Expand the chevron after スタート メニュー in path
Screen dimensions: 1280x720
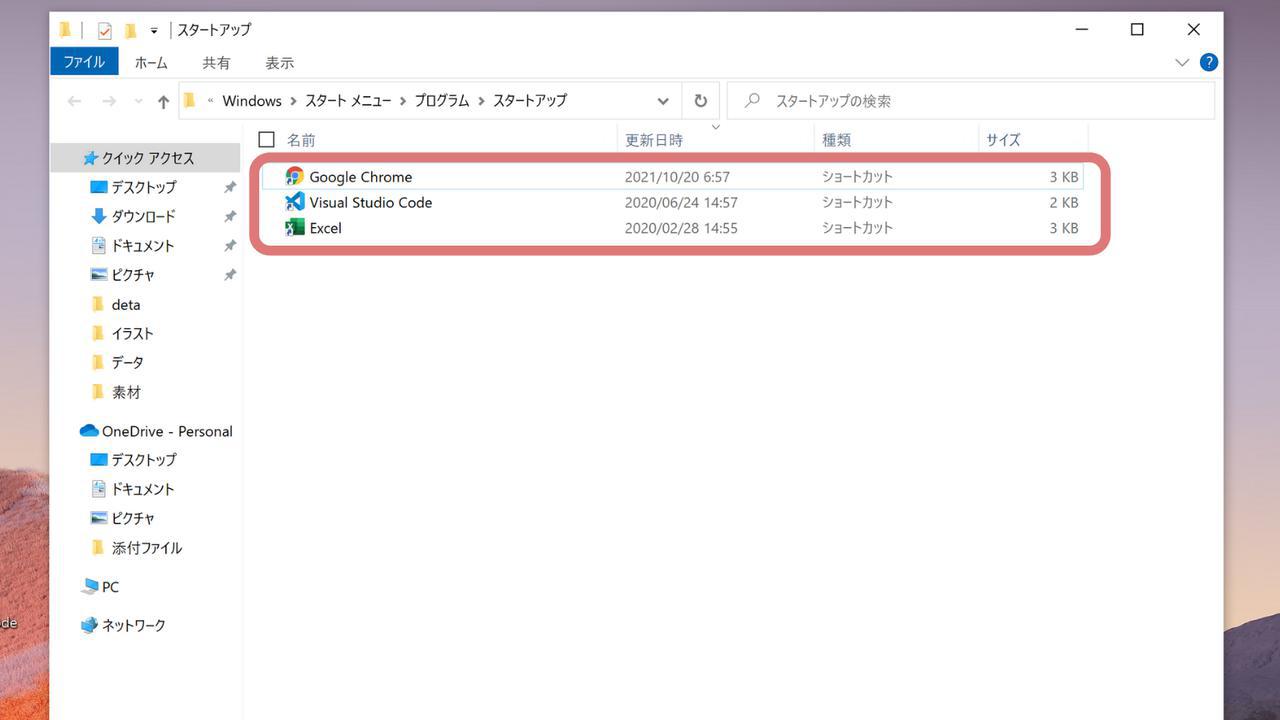tap(403, 101)
